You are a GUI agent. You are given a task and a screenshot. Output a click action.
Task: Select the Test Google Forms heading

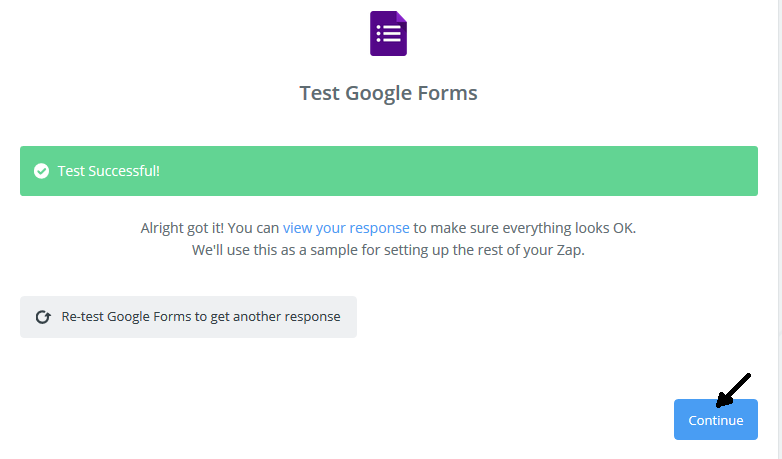(388, 93)
